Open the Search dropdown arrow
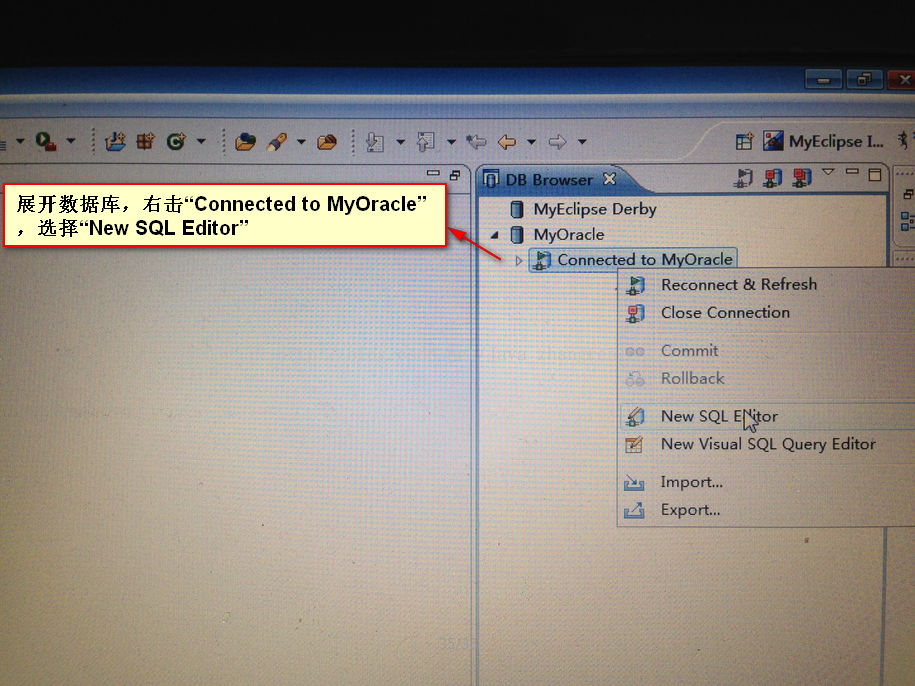The height and width of the screenshot is (686, 915). pyautogui.click(x=301, y=141)
